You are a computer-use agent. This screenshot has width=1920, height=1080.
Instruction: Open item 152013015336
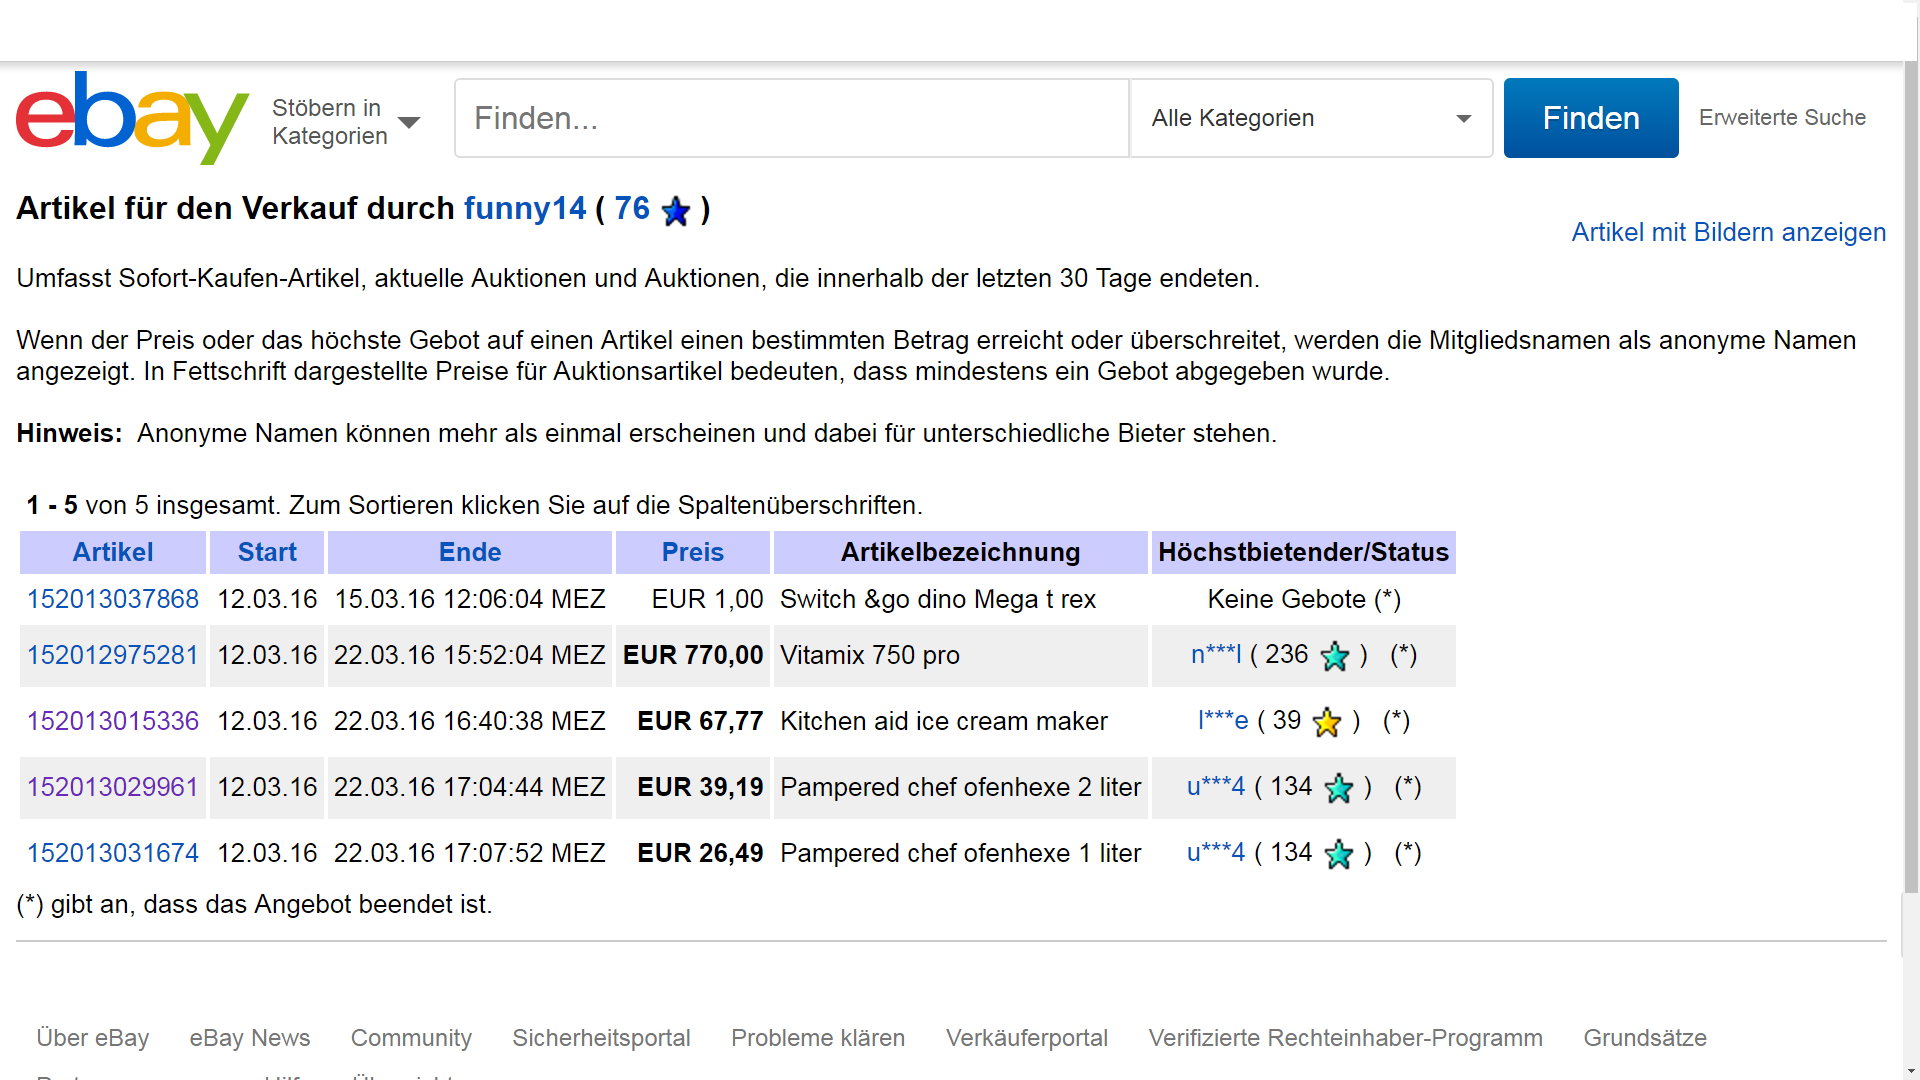coord(113,721)
